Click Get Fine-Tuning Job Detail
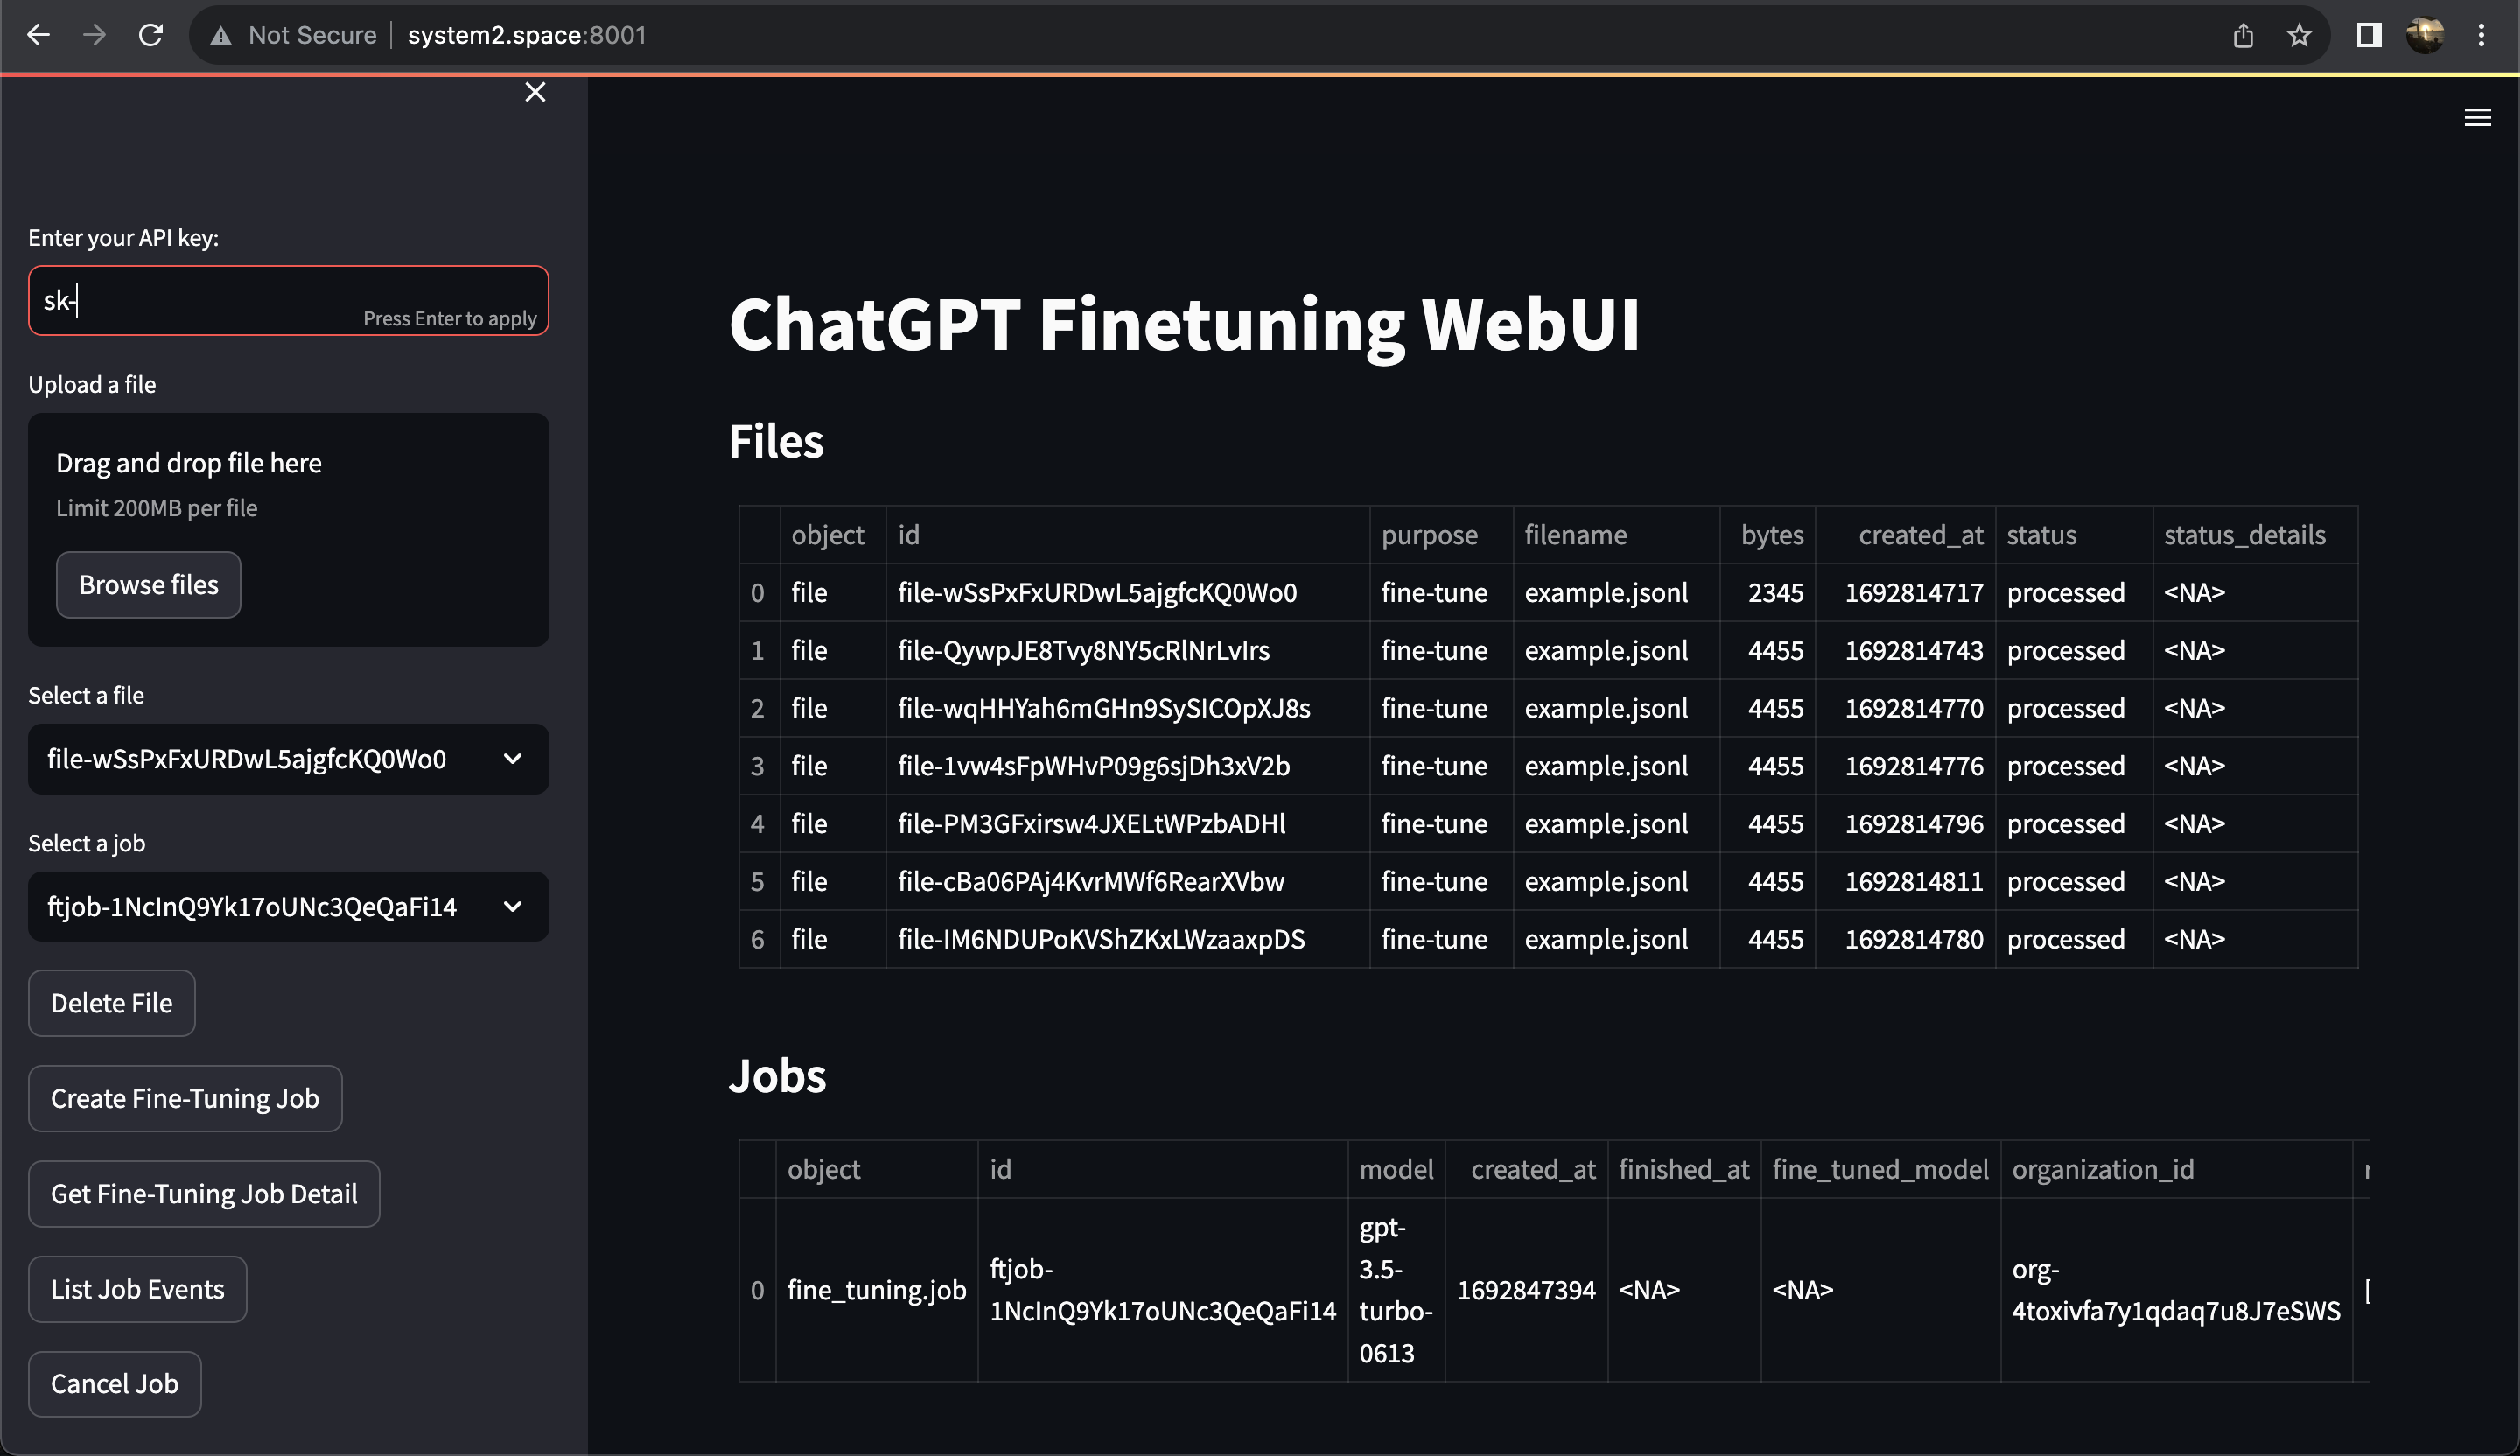The height and width of the screenshot is (1456, 2520). (x=203, y=1193)
